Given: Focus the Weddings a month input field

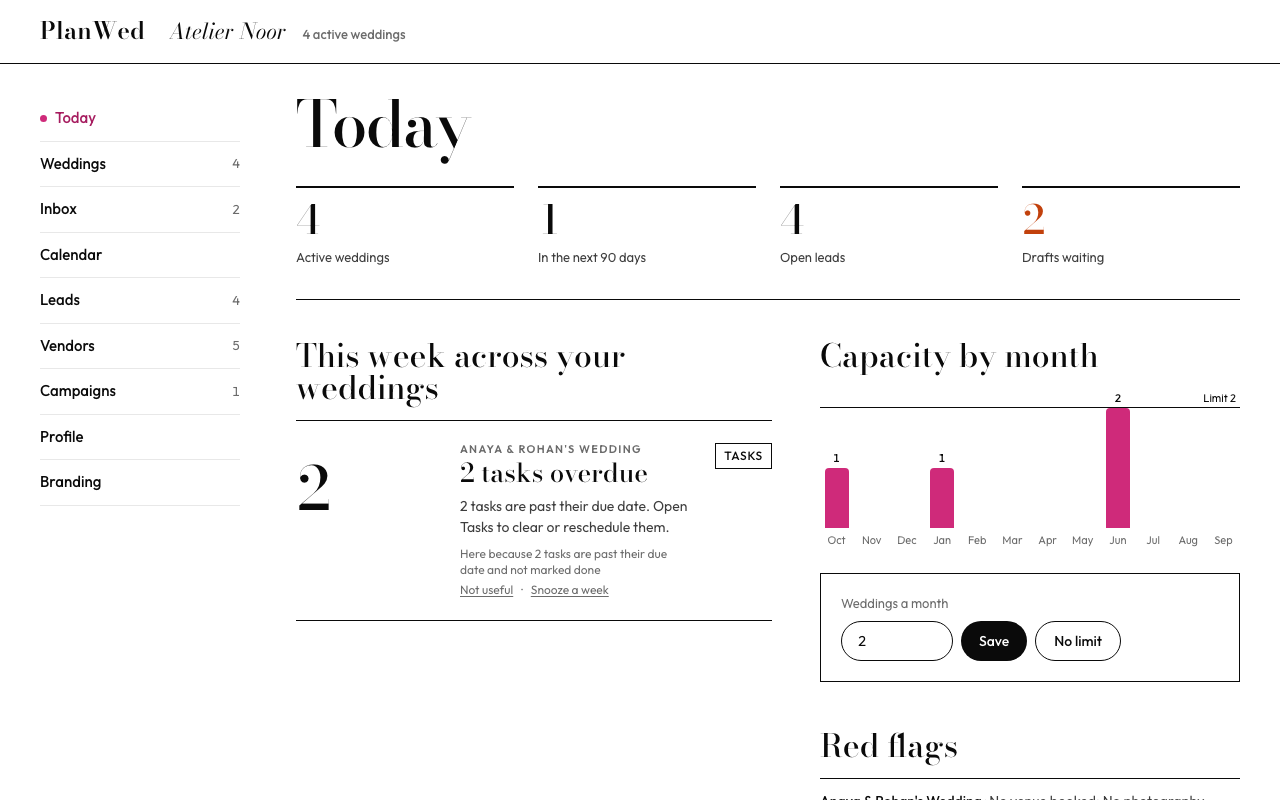Looking at the screenshot, I should pyautogui.click(x=897, y=641).
